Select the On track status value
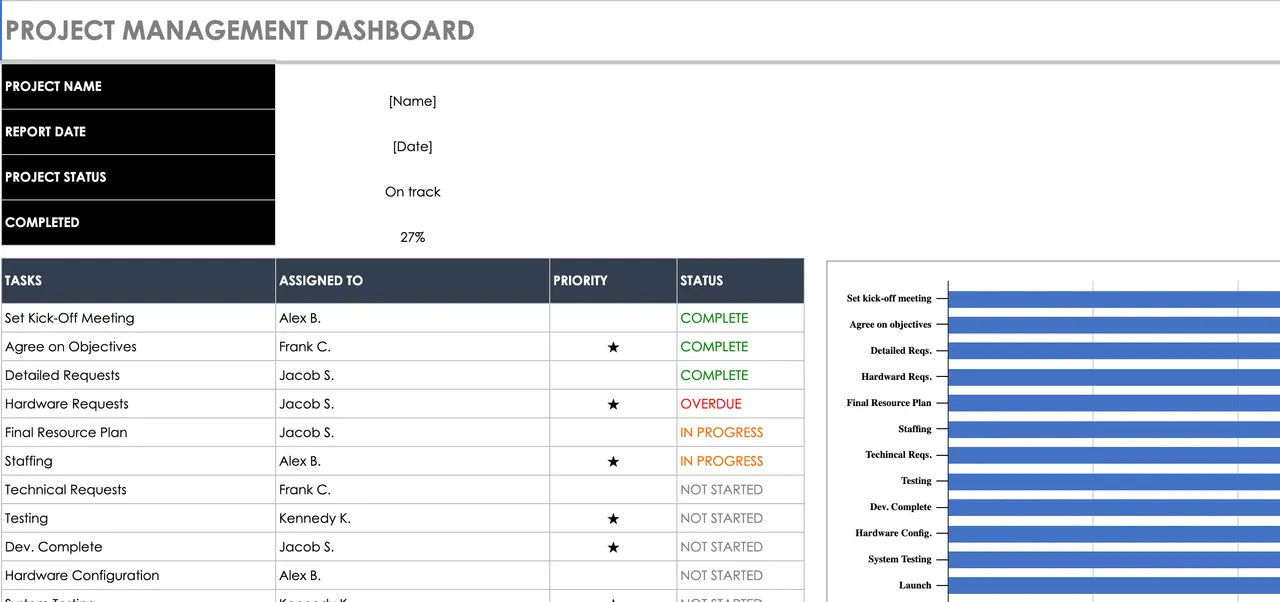This screenshot has width=1280, height=602. click(412, 192)
